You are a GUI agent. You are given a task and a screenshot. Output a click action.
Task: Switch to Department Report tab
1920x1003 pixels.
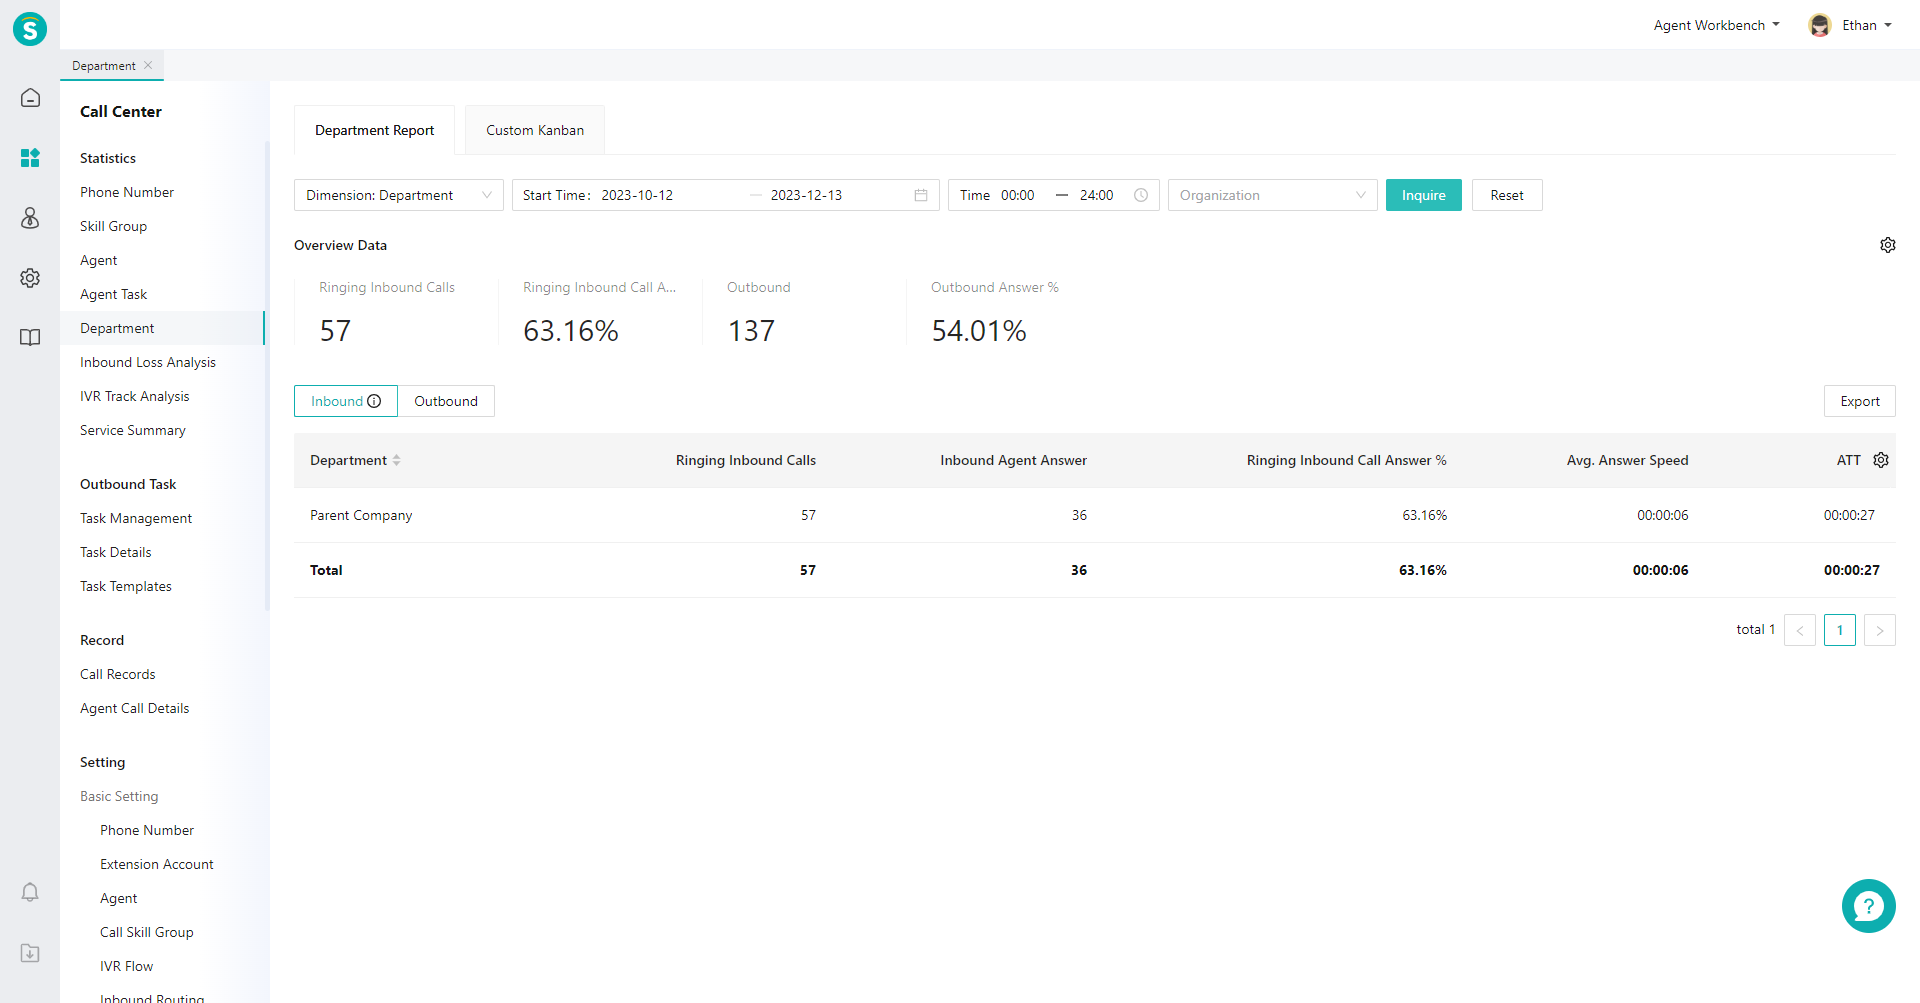374,130
